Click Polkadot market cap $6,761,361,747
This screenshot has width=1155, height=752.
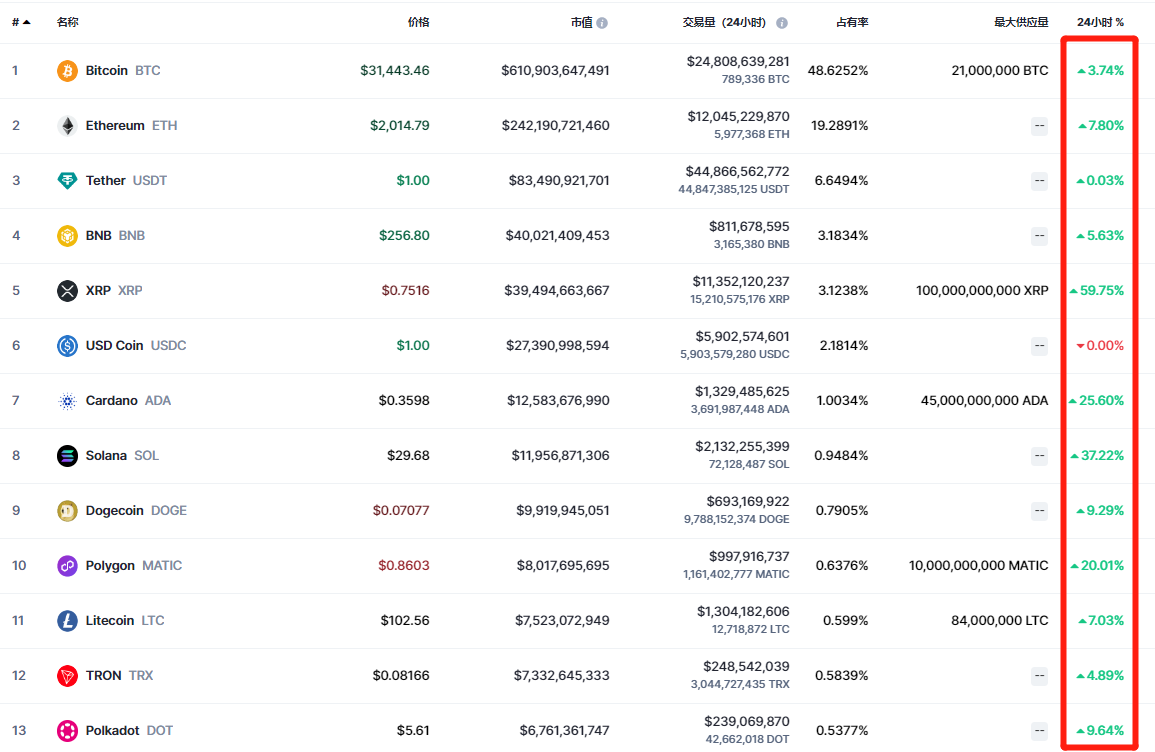pos(564,731)
